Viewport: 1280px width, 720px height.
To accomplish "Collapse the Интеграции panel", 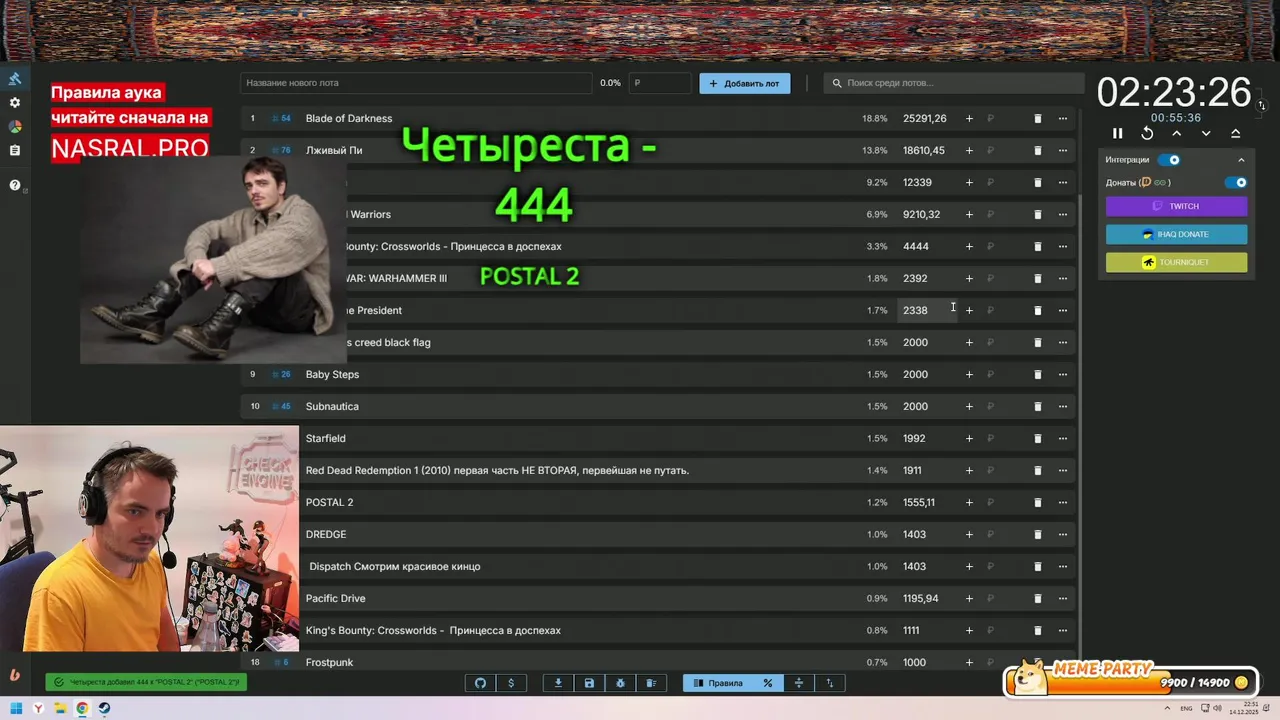I will click(1241, 160).
